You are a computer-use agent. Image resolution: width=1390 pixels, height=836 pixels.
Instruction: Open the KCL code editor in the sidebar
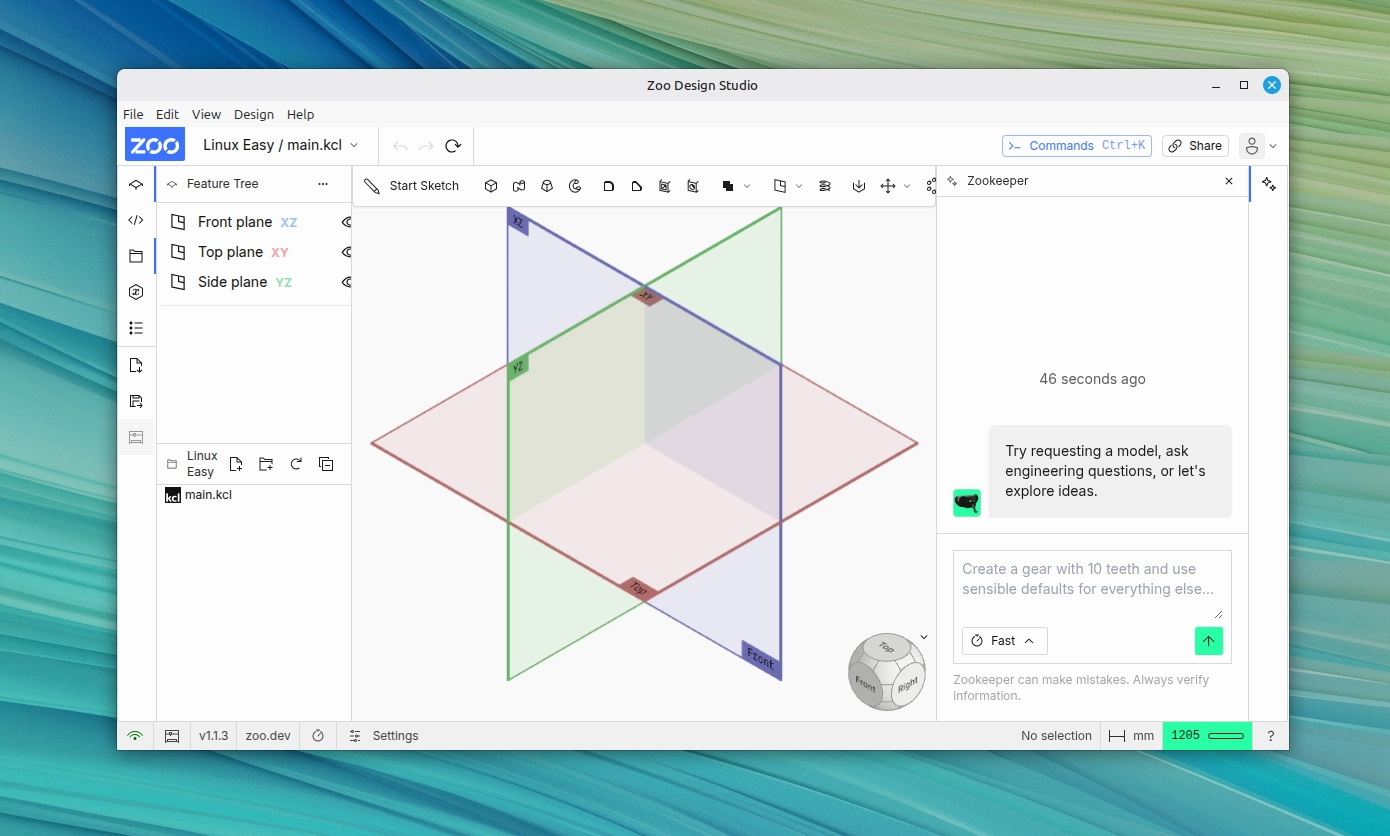pos(137,220)
